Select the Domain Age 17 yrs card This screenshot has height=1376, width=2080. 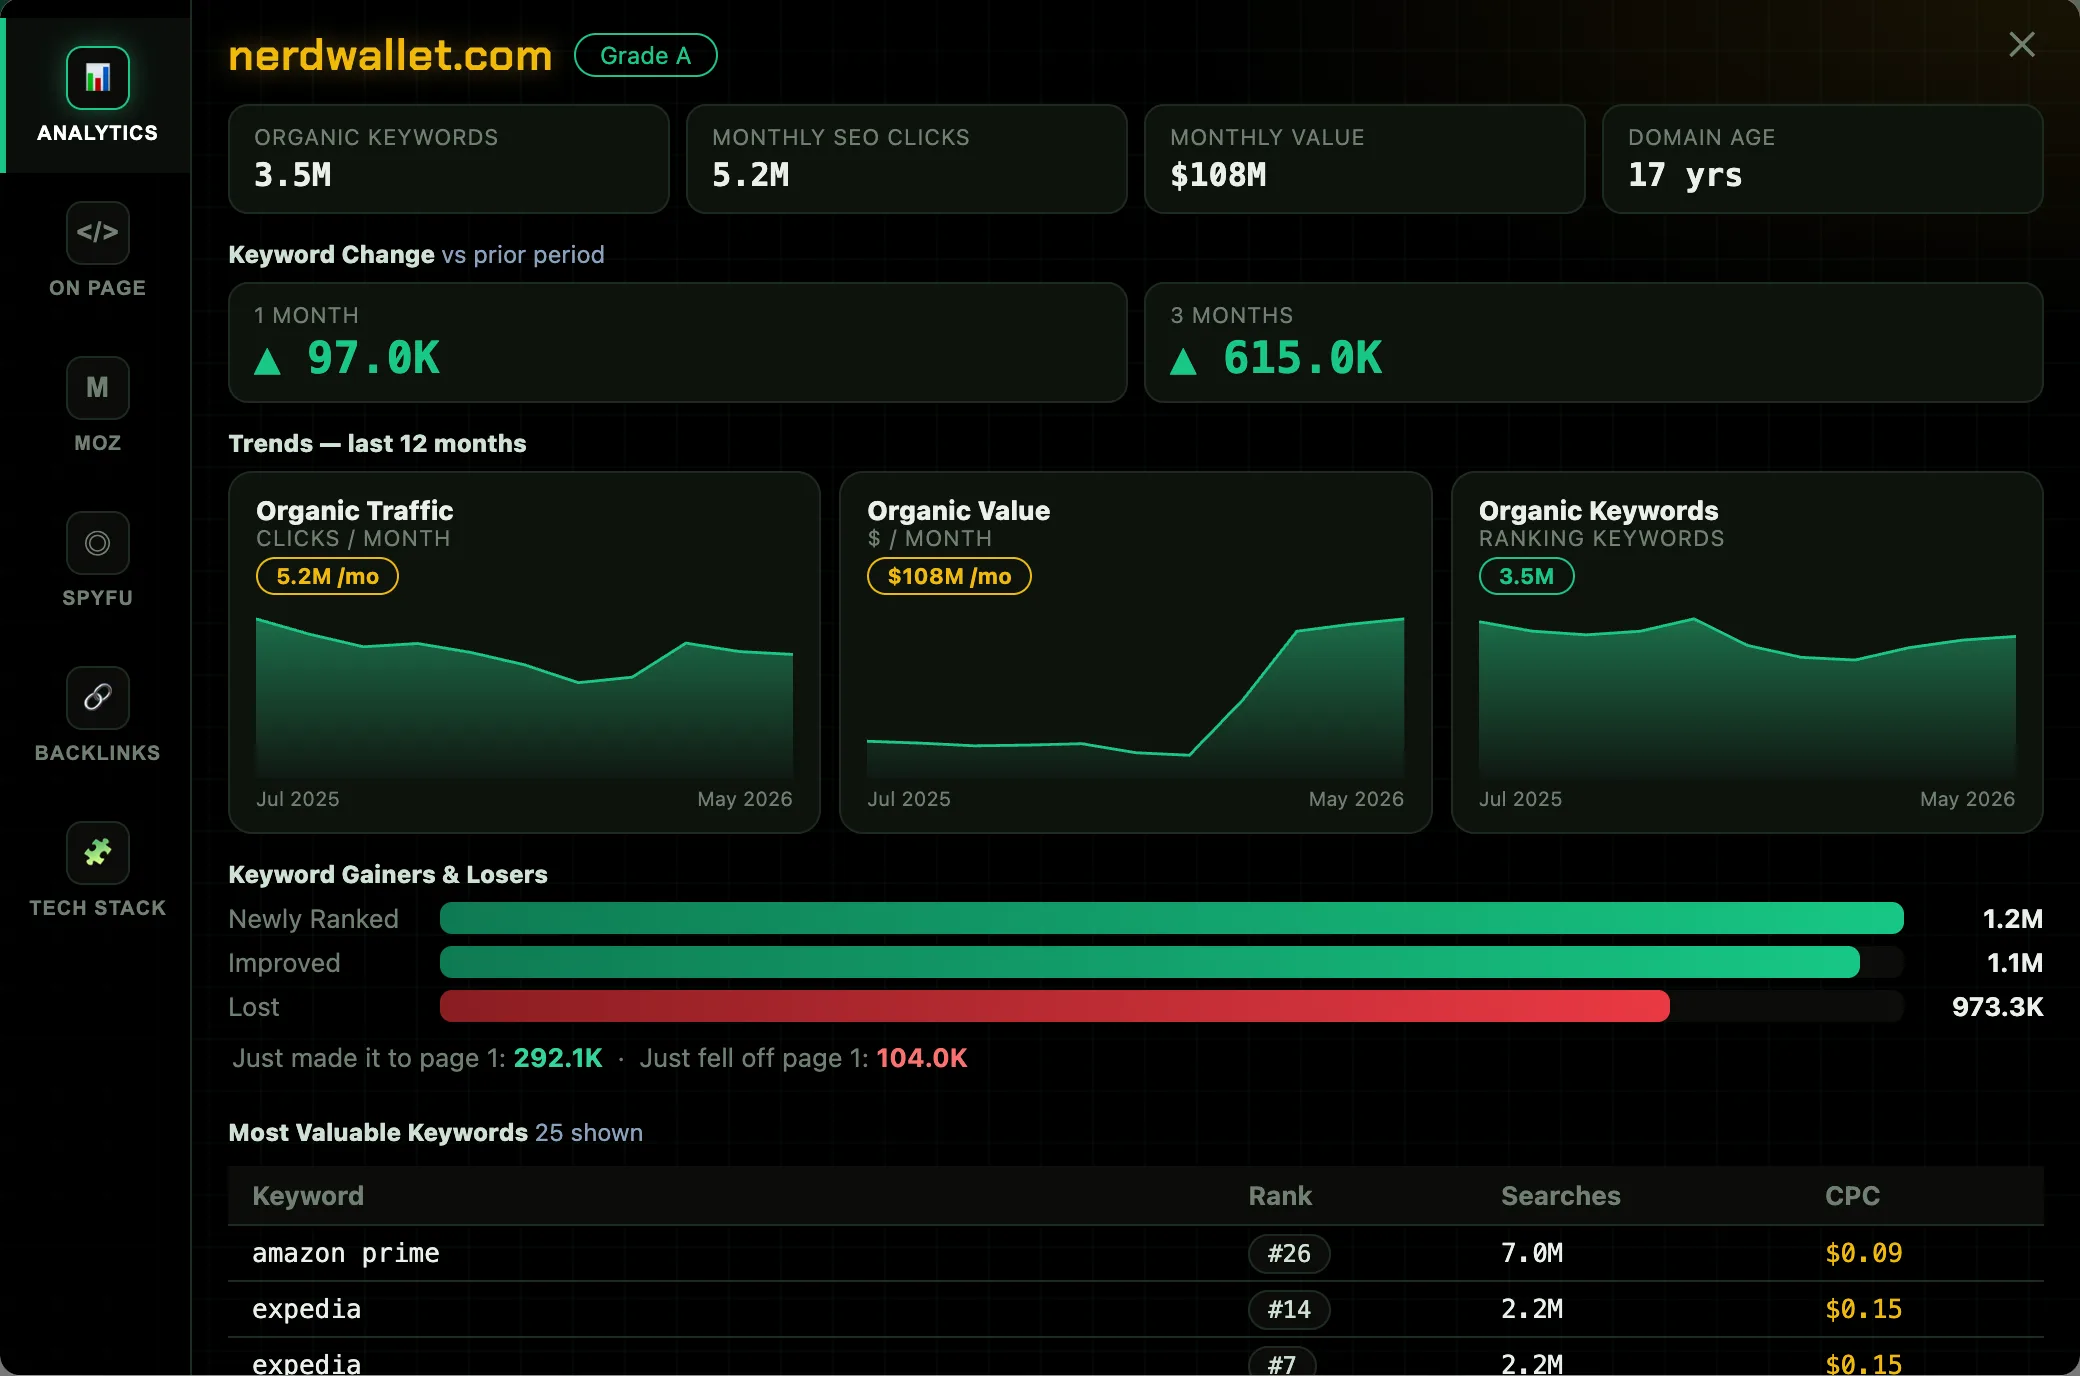1823,159
